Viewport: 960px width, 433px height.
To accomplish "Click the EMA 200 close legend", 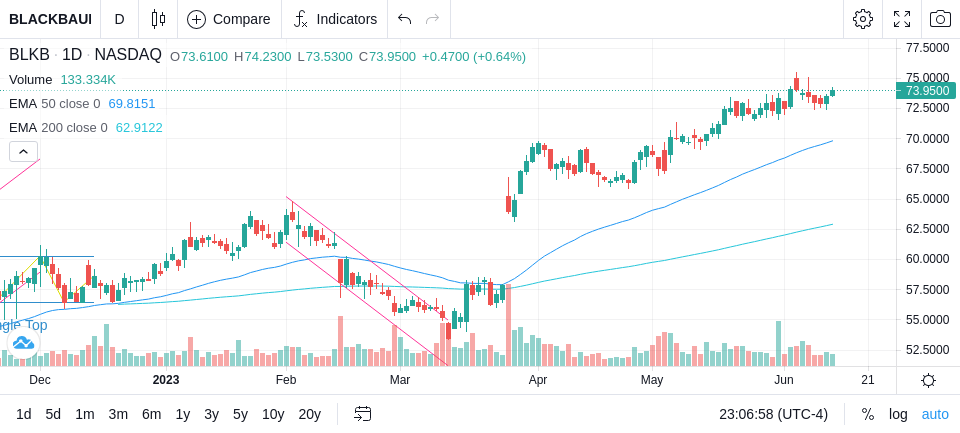I will click(x=58, y=128).
